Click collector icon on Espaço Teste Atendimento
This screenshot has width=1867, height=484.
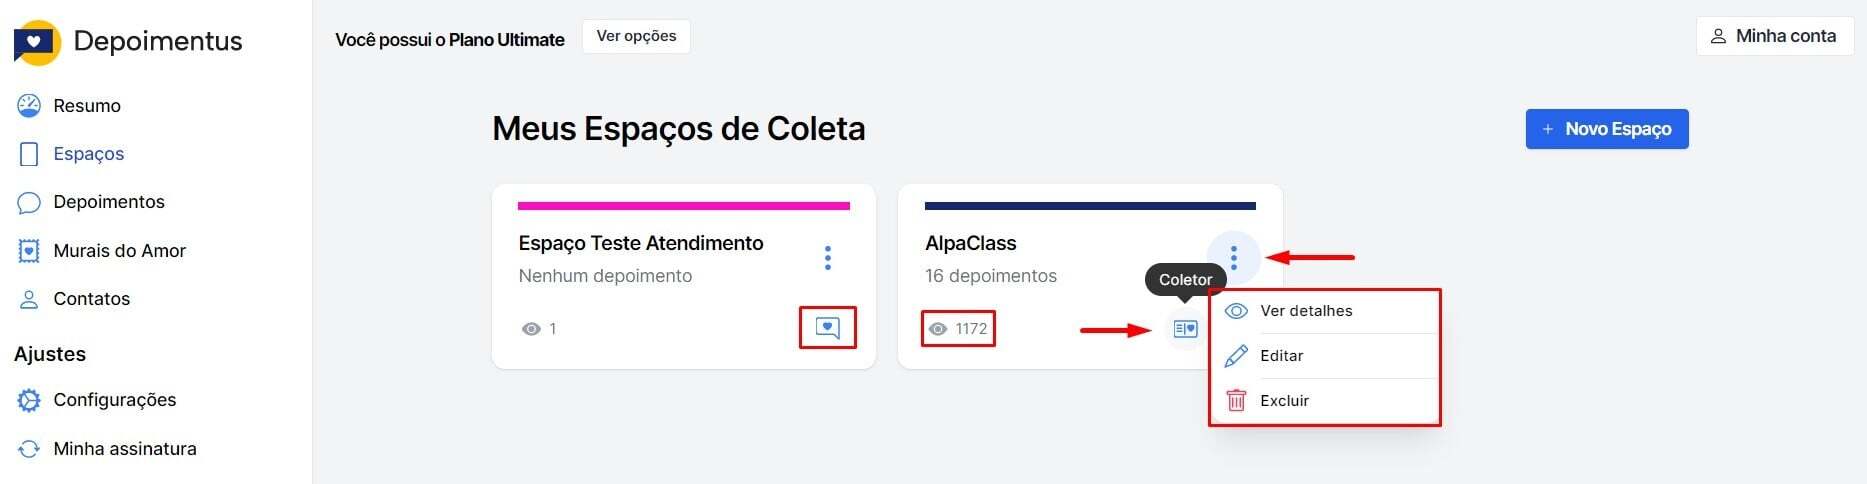tap(828, 328)
